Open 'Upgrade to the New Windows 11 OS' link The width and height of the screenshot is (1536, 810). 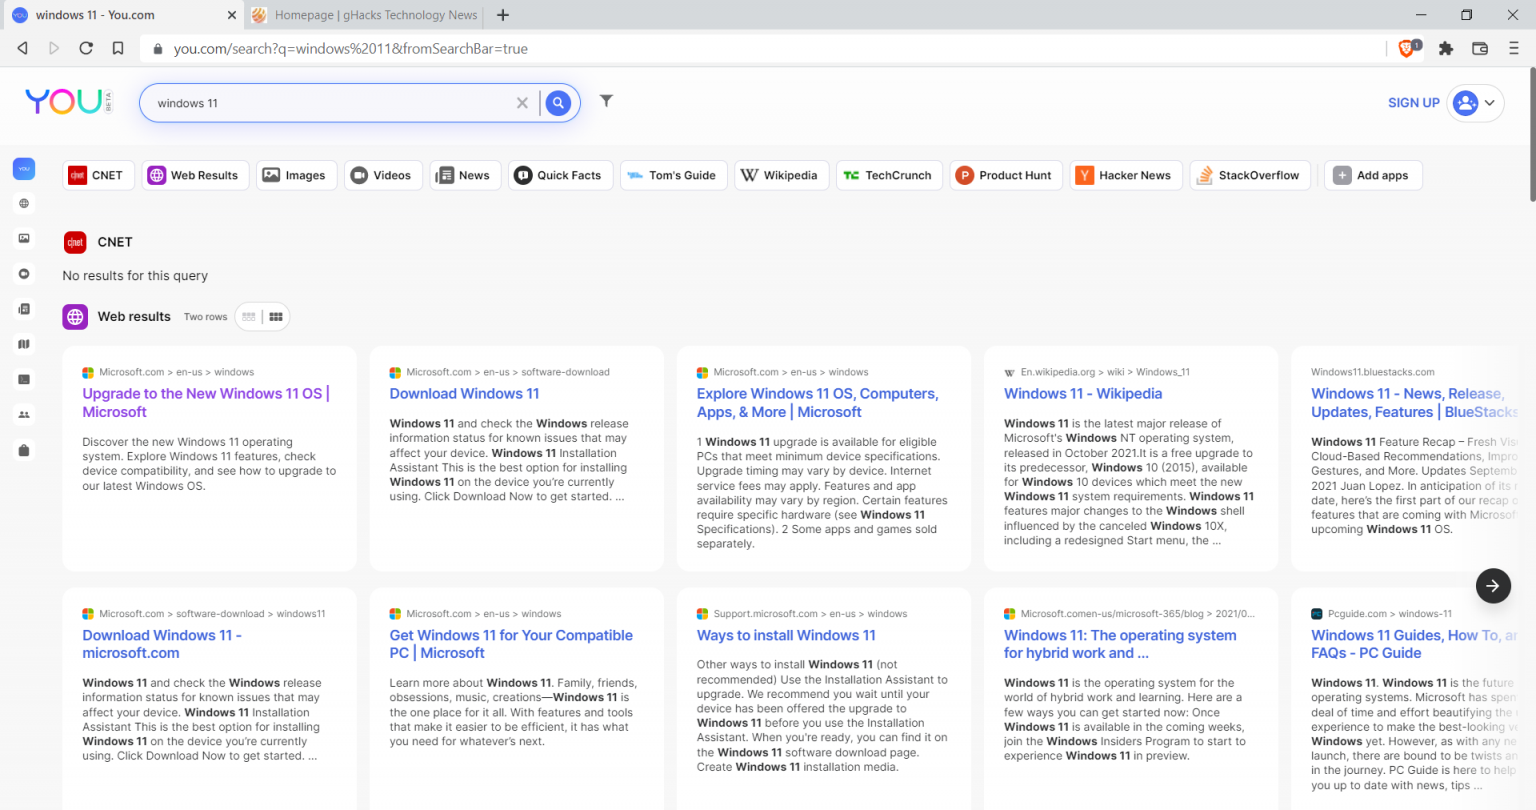point(206,403)
